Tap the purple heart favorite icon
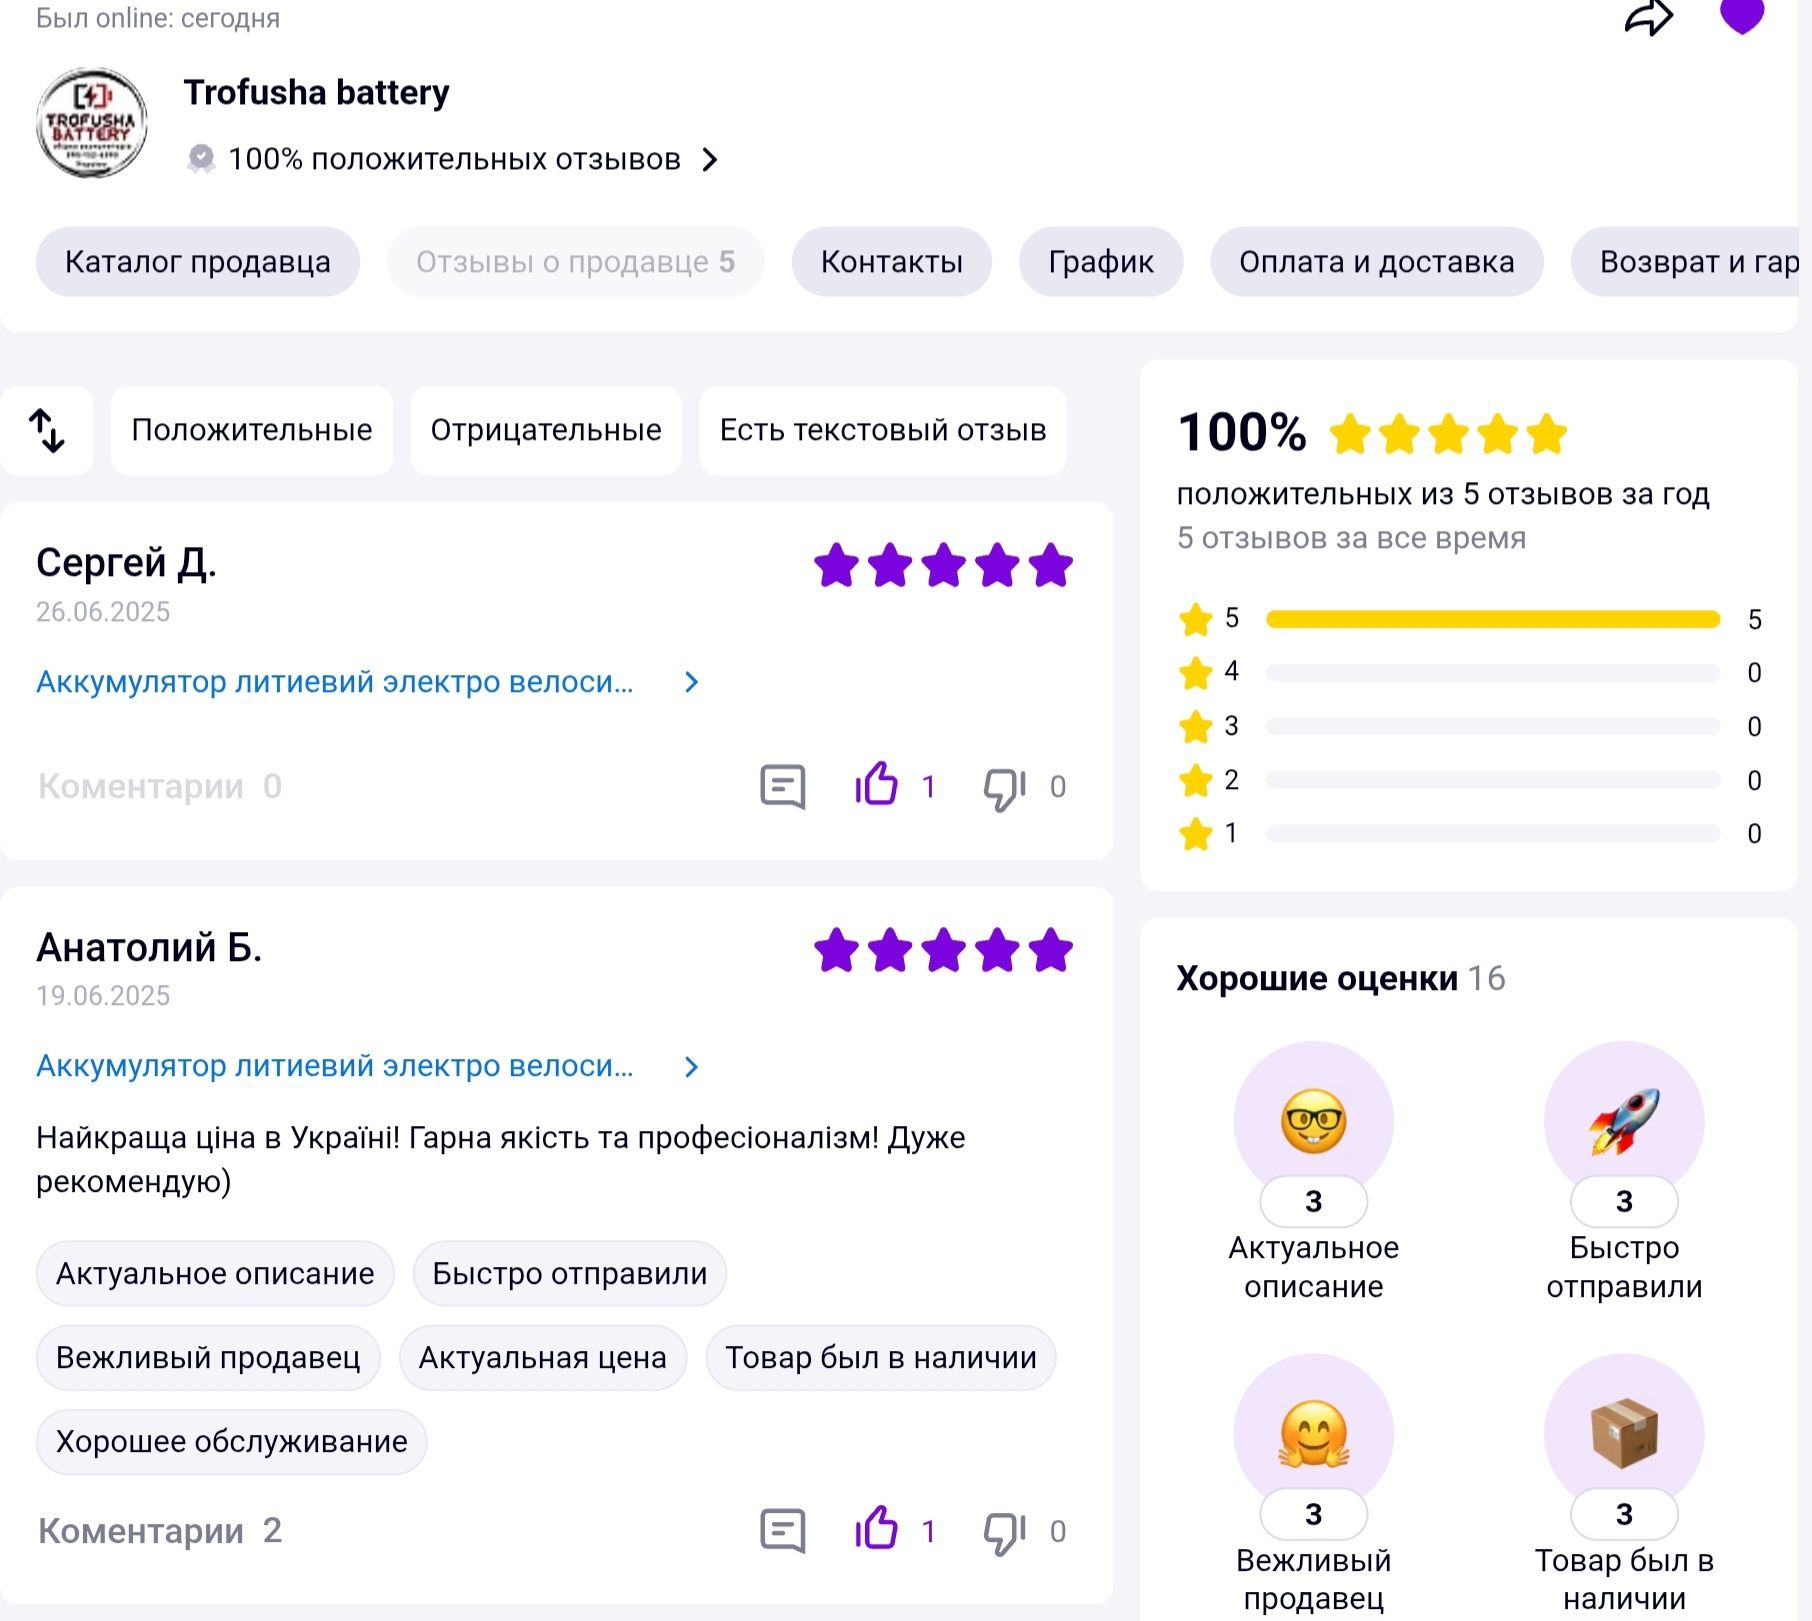Image resolution: width=1812 pixels, height=1621 pixels. tap(1742, 16)
